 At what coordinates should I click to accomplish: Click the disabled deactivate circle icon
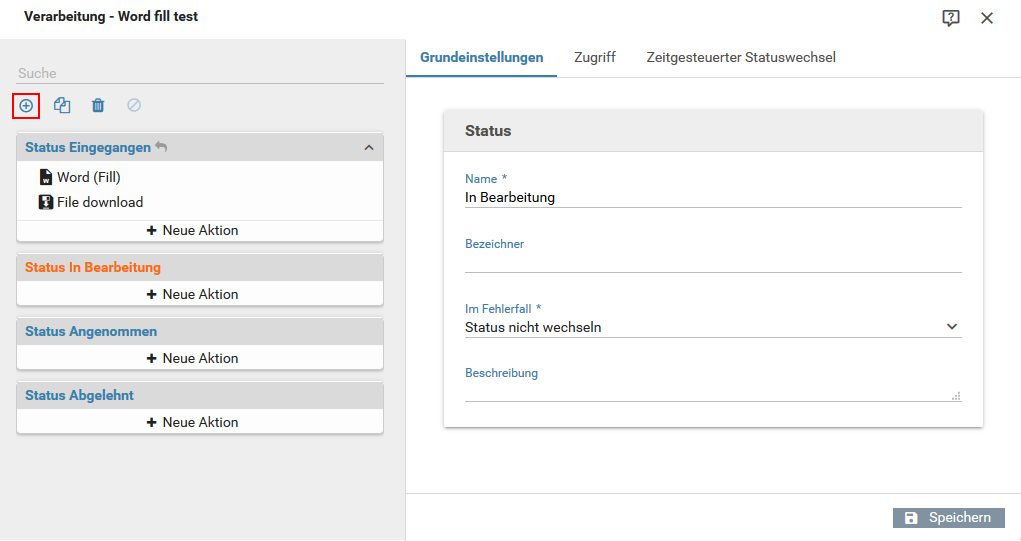pyautogui.click(x=133, y=105)
